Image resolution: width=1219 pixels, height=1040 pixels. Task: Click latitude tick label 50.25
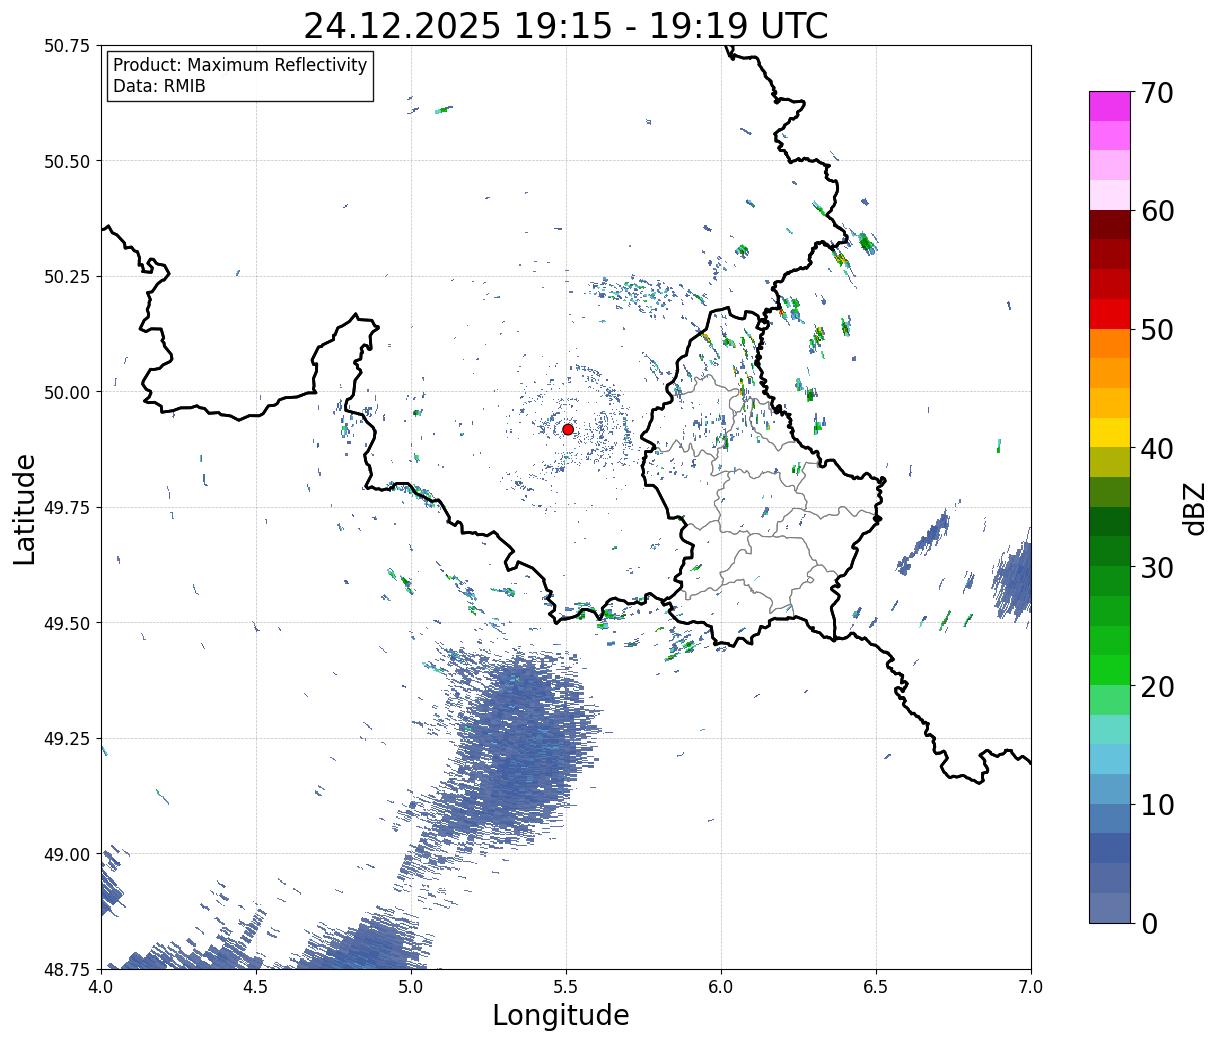point(67,277)
